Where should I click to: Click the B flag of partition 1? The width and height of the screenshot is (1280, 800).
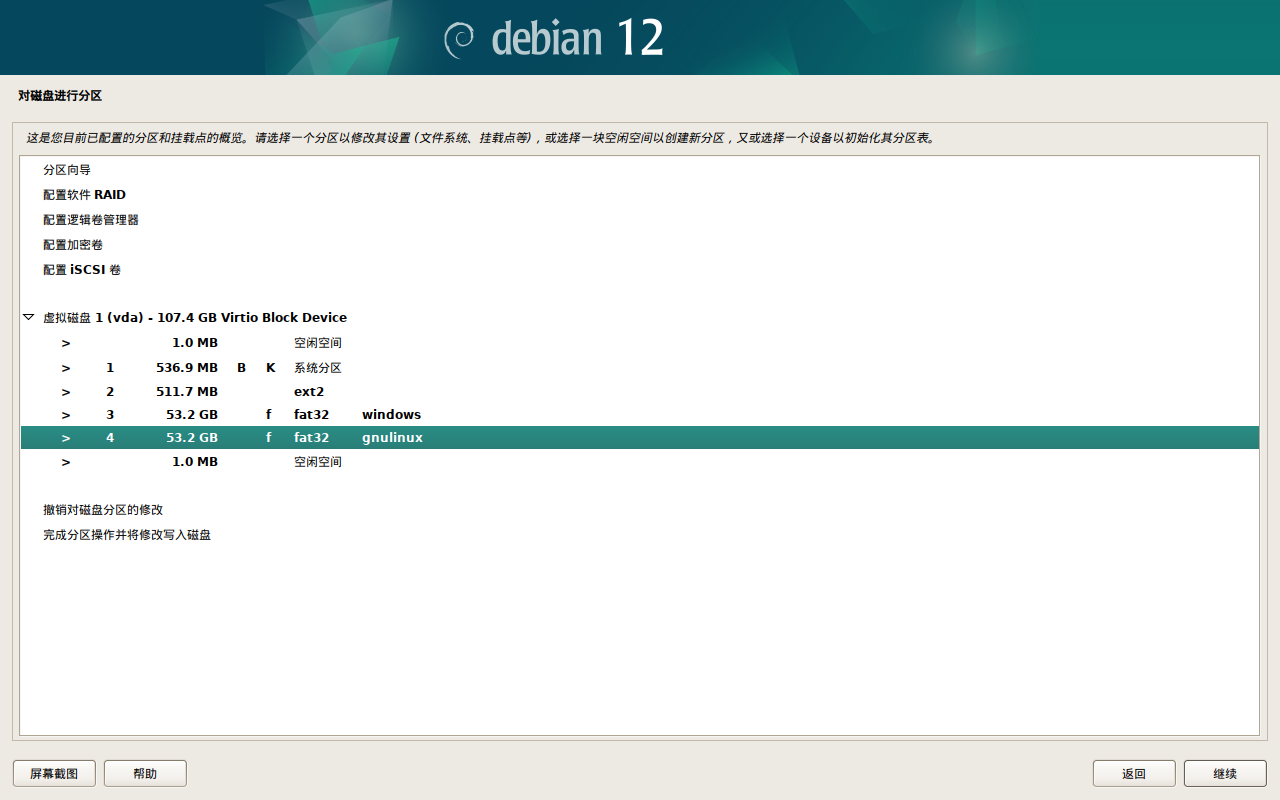(241, 368)
